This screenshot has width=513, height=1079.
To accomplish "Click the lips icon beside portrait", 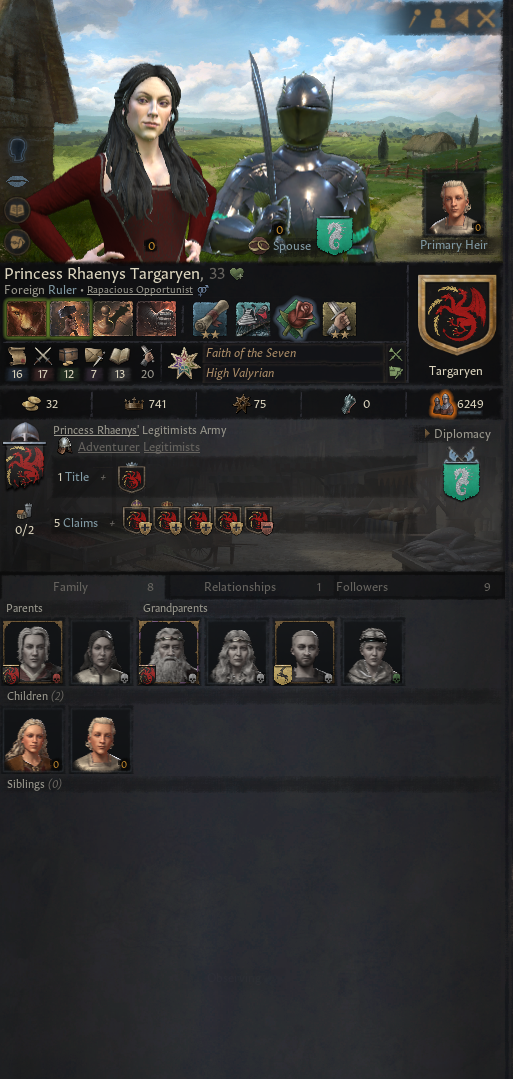I will 17,180.
